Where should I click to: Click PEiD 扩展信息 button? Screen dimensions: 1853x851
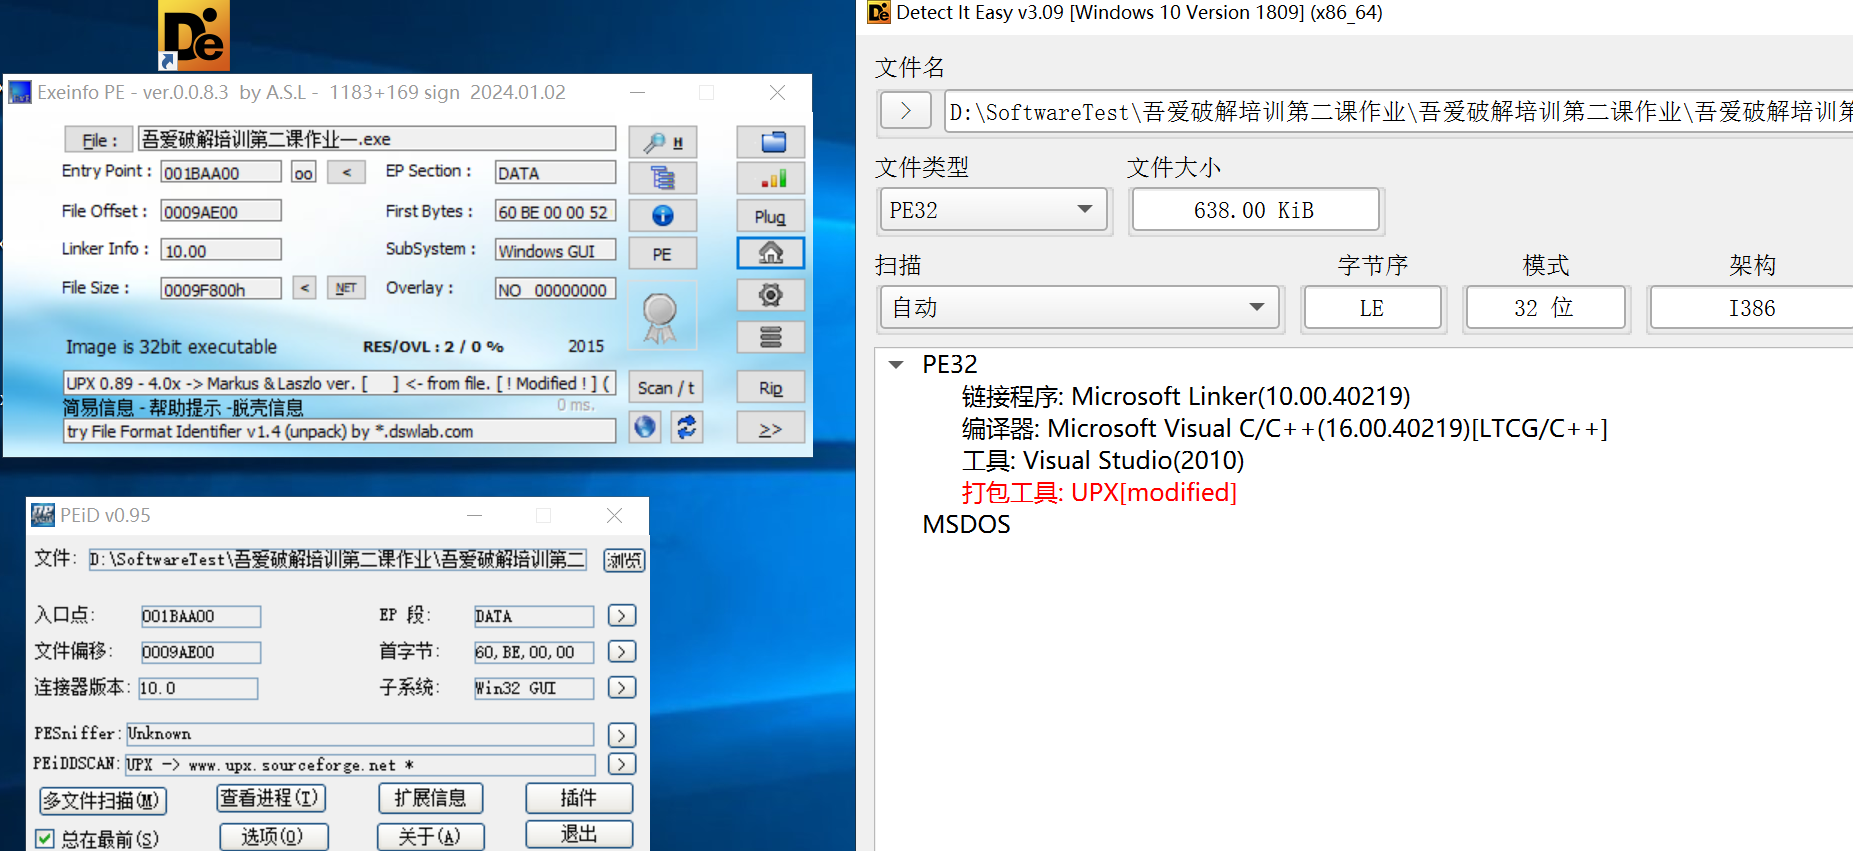click(430, 798)
